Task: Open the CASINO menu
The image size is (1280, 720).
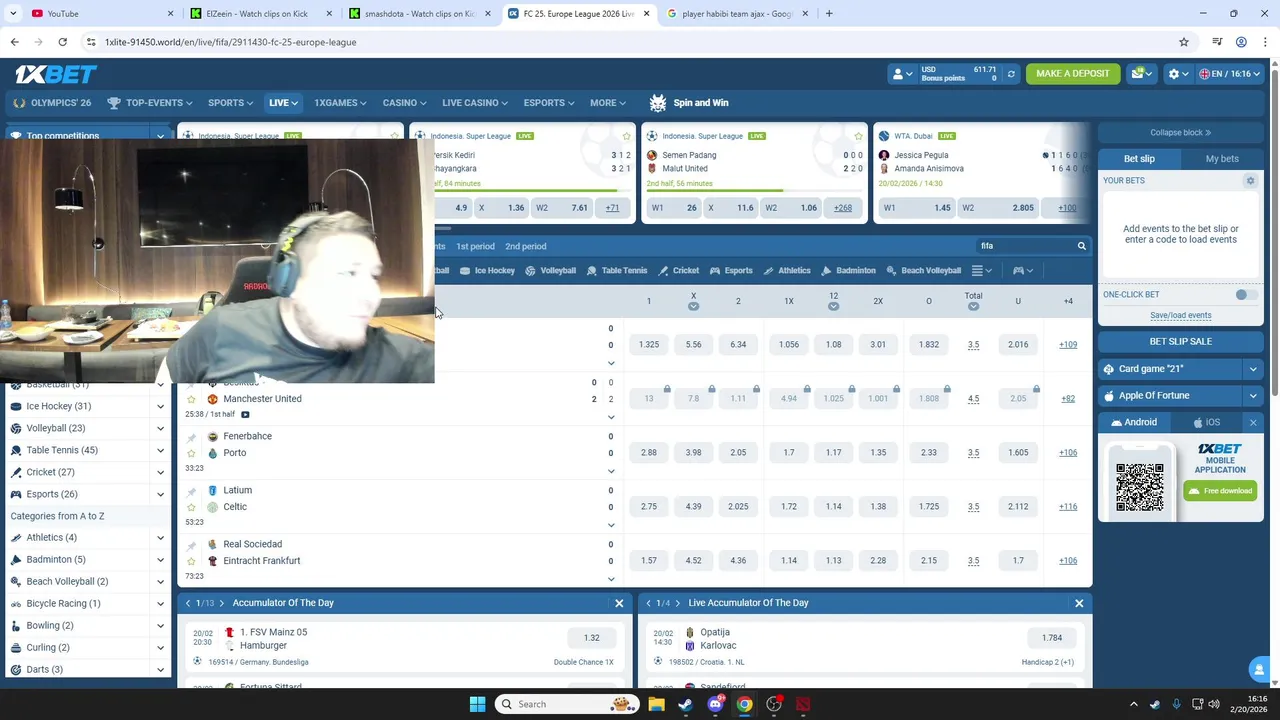Action: coord(404,103)
